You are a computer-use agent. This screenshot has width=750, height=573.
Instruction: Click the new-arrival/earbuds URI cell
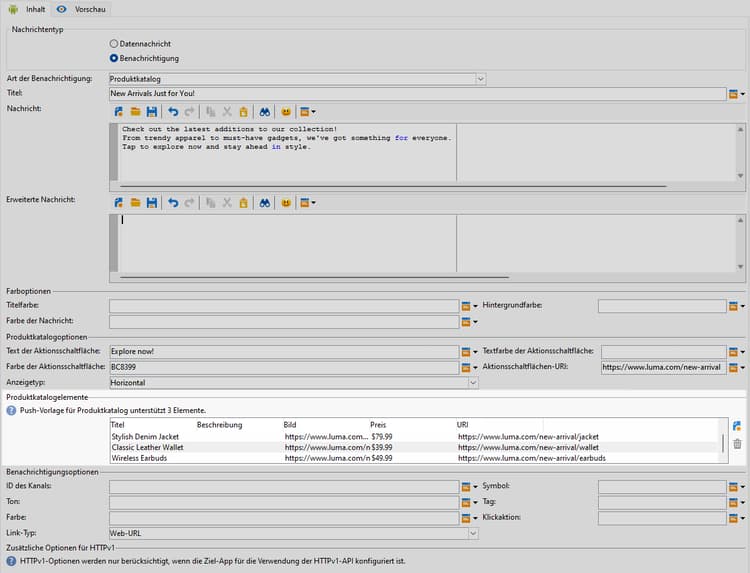pyautogui.click(x=531, y=458)
